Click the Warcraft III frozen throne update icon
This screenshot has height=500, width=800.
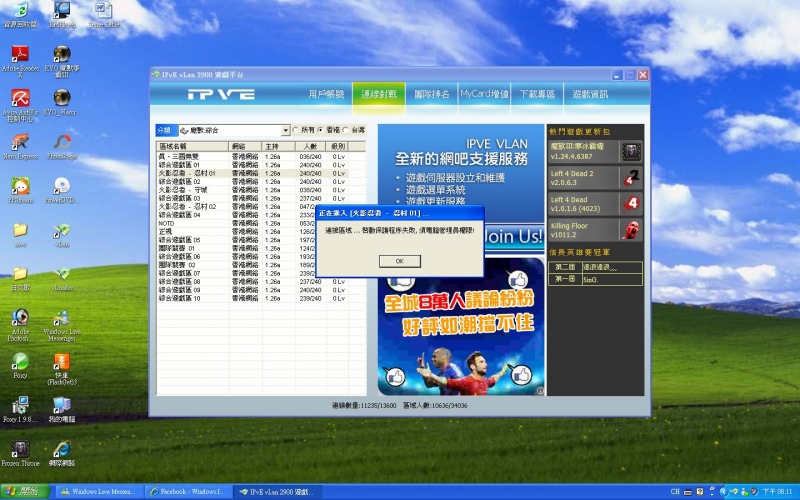tap(631, 152)
